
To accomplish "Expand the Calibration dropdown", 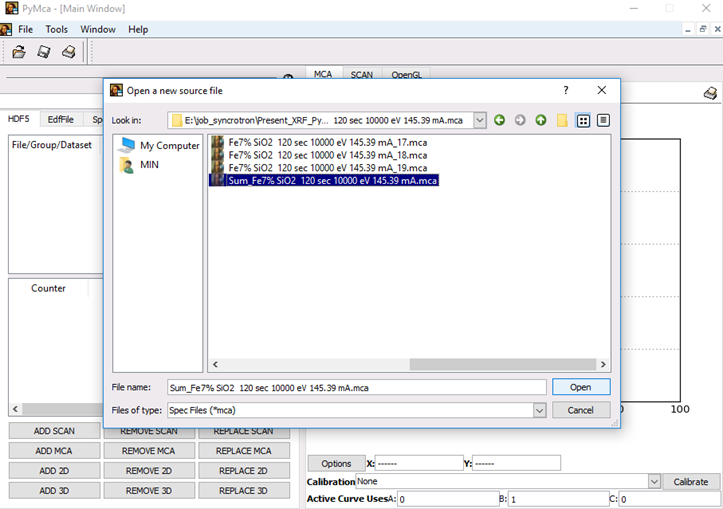I will (x=654, y=482).
